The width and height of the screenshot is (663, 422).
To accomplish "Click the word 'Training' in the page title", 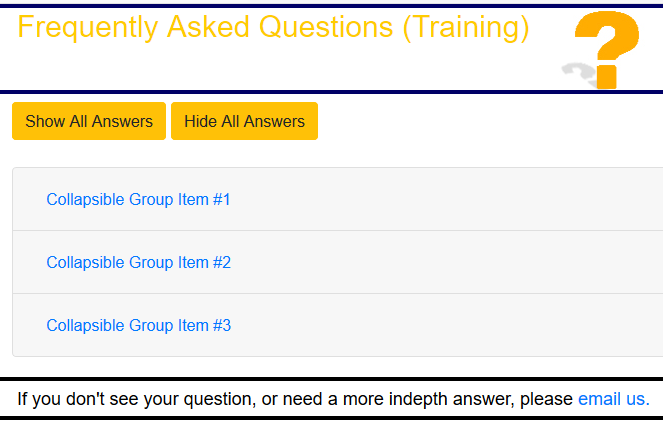I will [466, 28].
